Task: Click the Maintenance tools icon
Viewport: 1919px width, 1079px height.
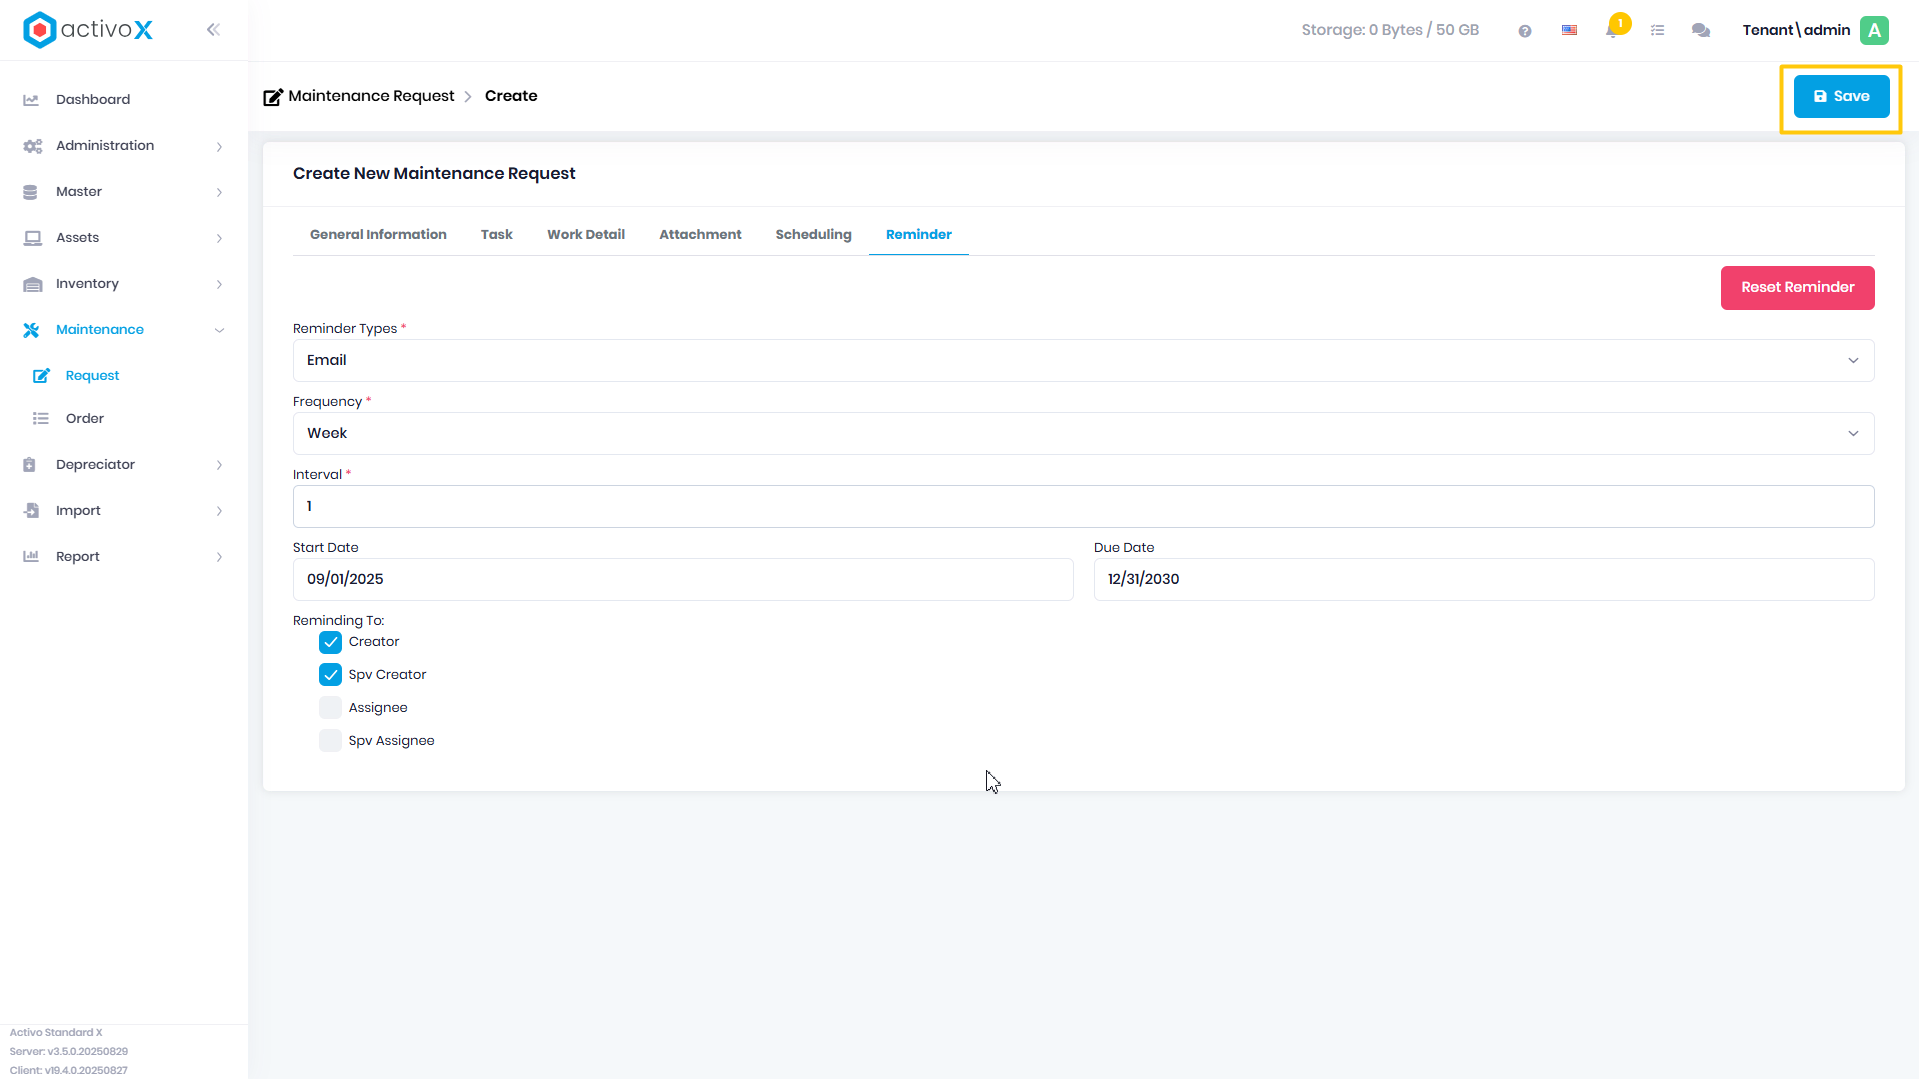Action: (x=31, y=330)
